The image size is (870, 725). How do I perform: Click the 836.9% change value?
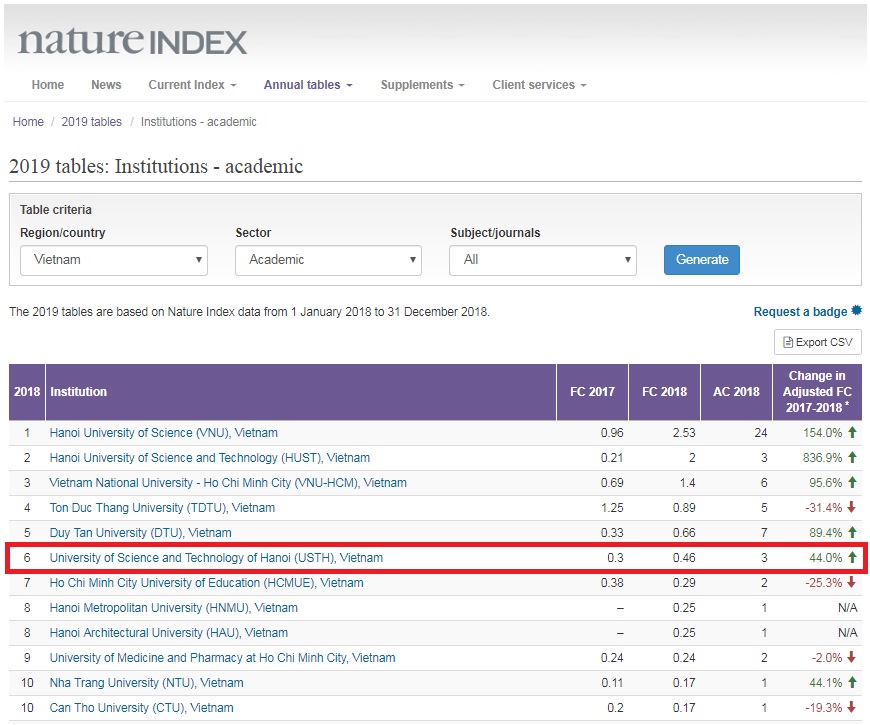[x=822, y=458]
